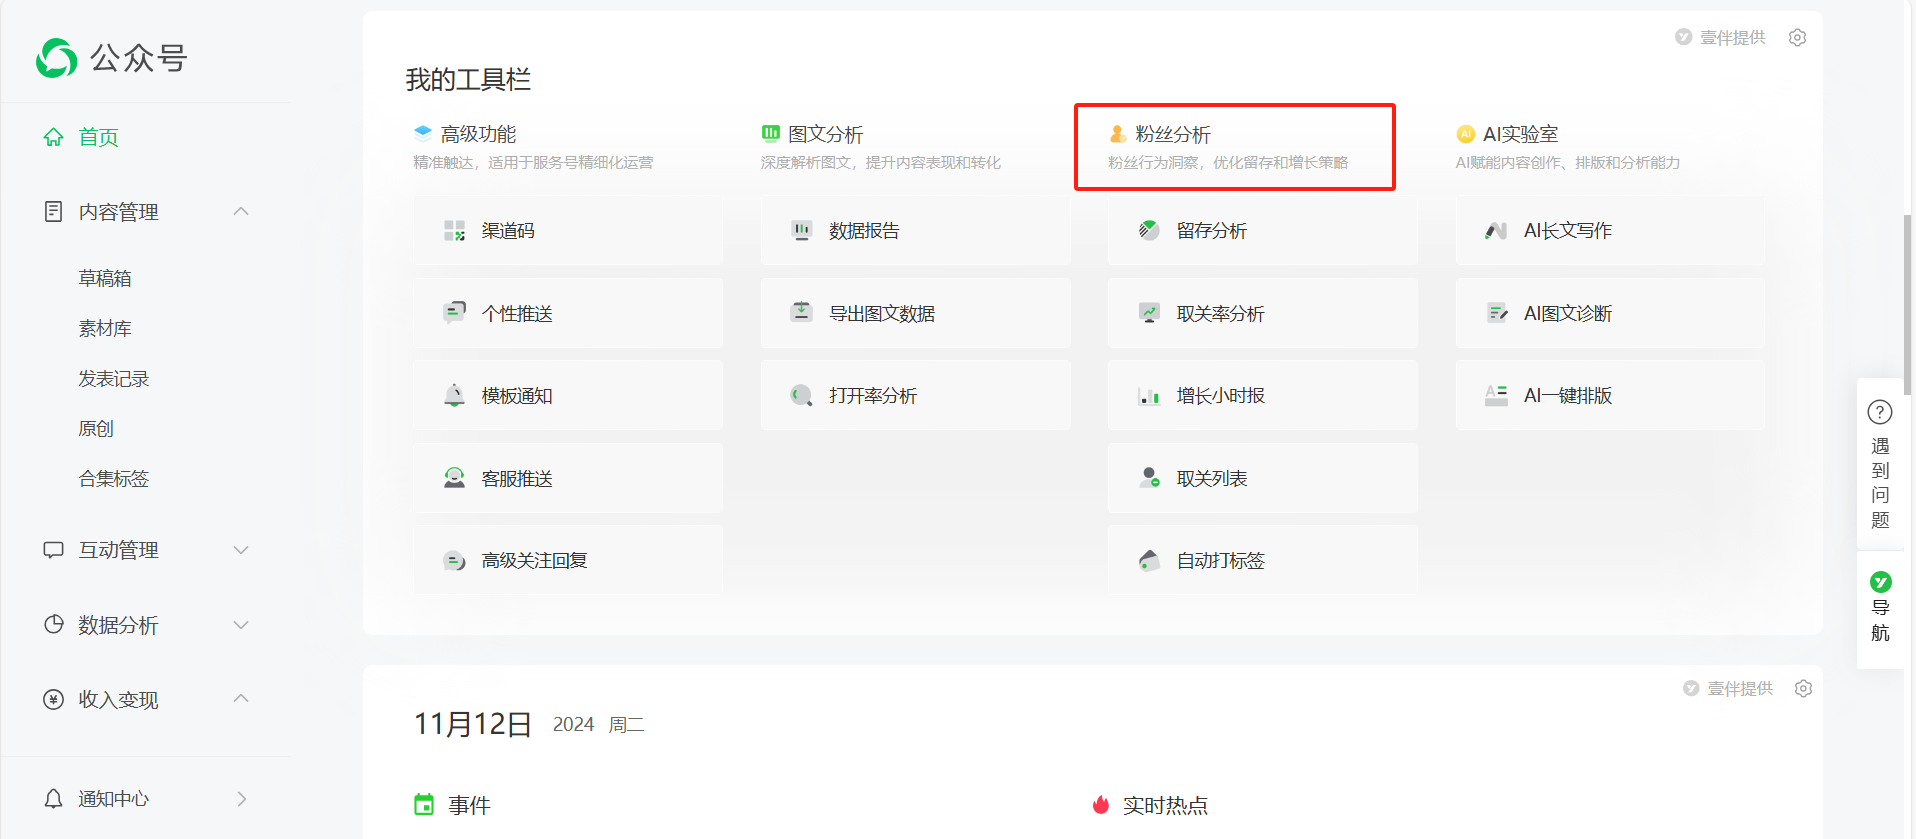Open 通知中心 arrow chevron
The width and height of the screenshot is (1916, 839).
[x=241, y=798]
